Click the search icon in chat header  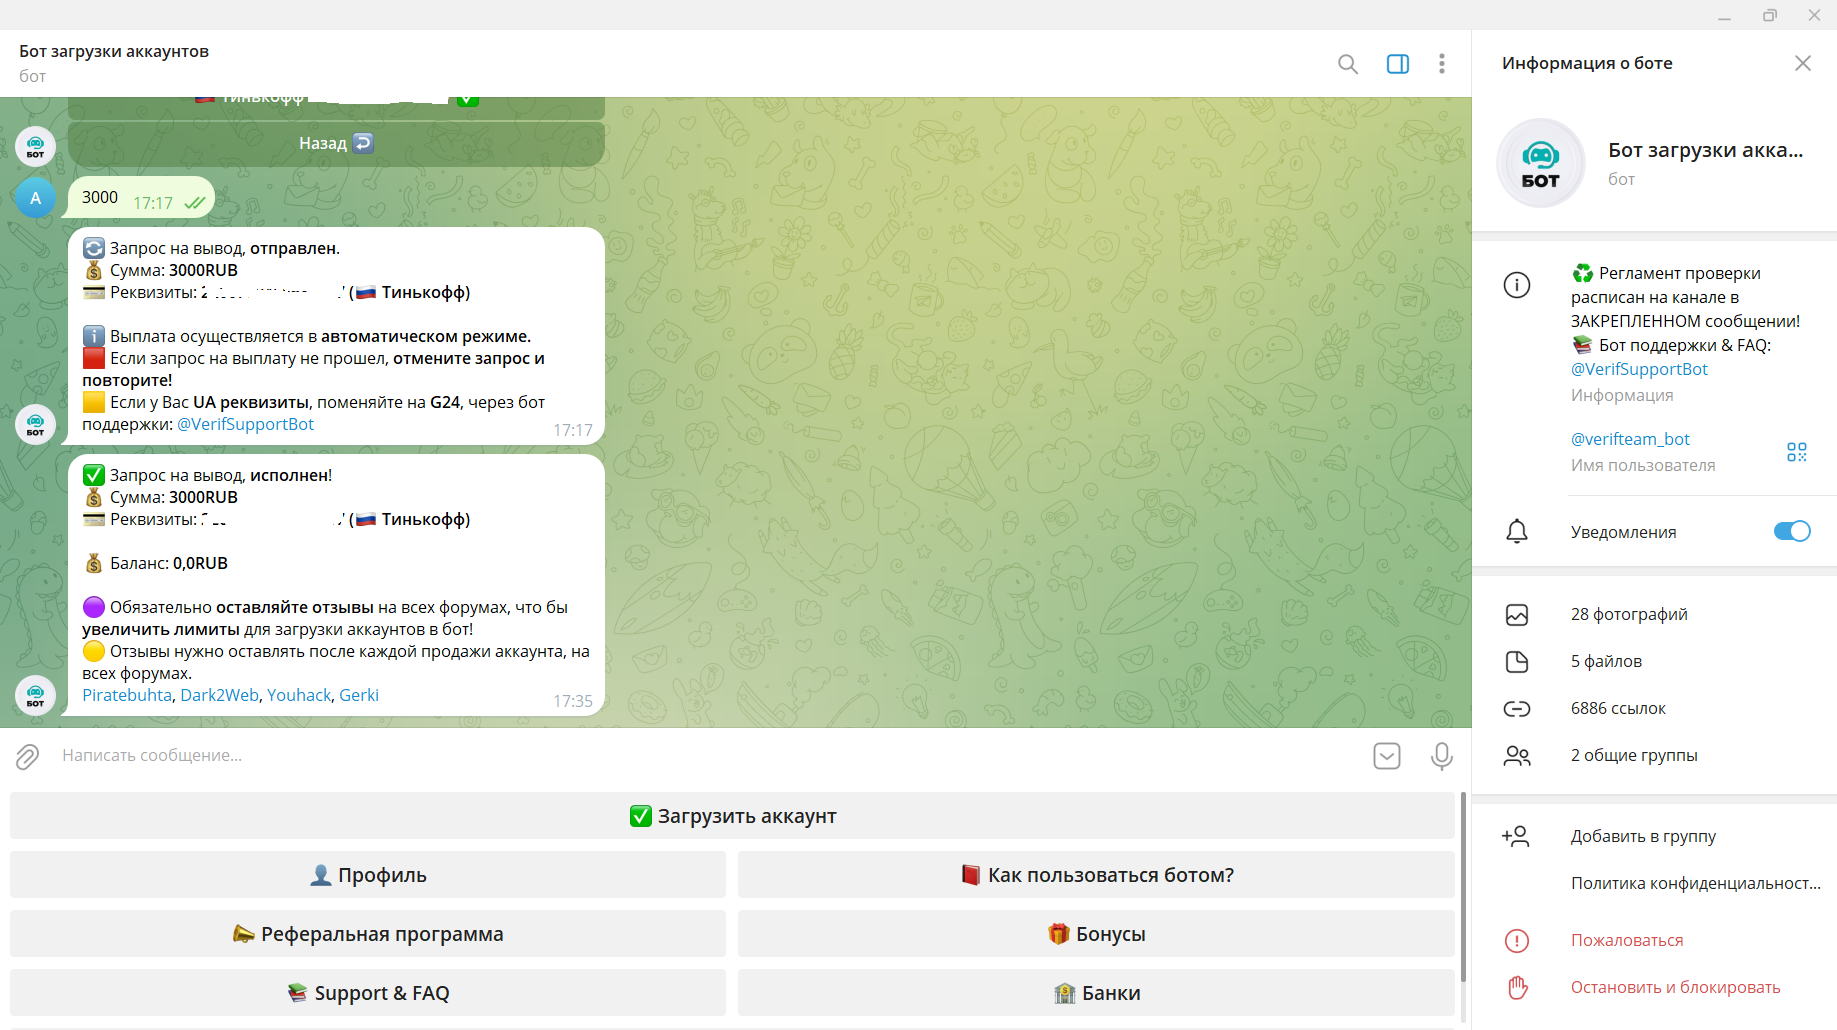click(1347, 64)
